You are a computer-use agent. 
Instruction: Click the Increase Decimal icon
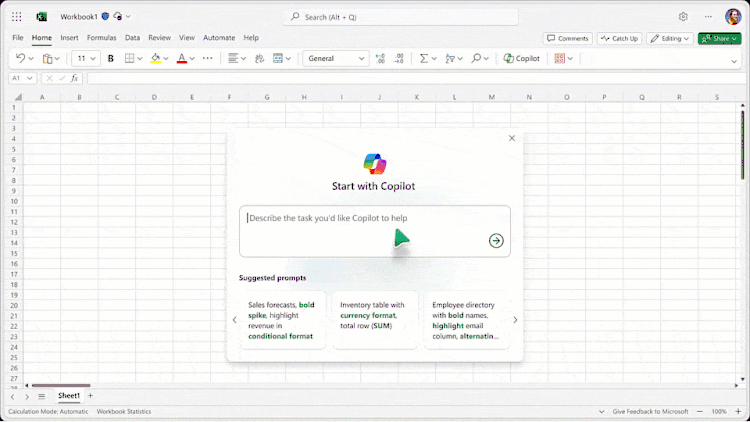pyautogui.click(x=380, y=58)
